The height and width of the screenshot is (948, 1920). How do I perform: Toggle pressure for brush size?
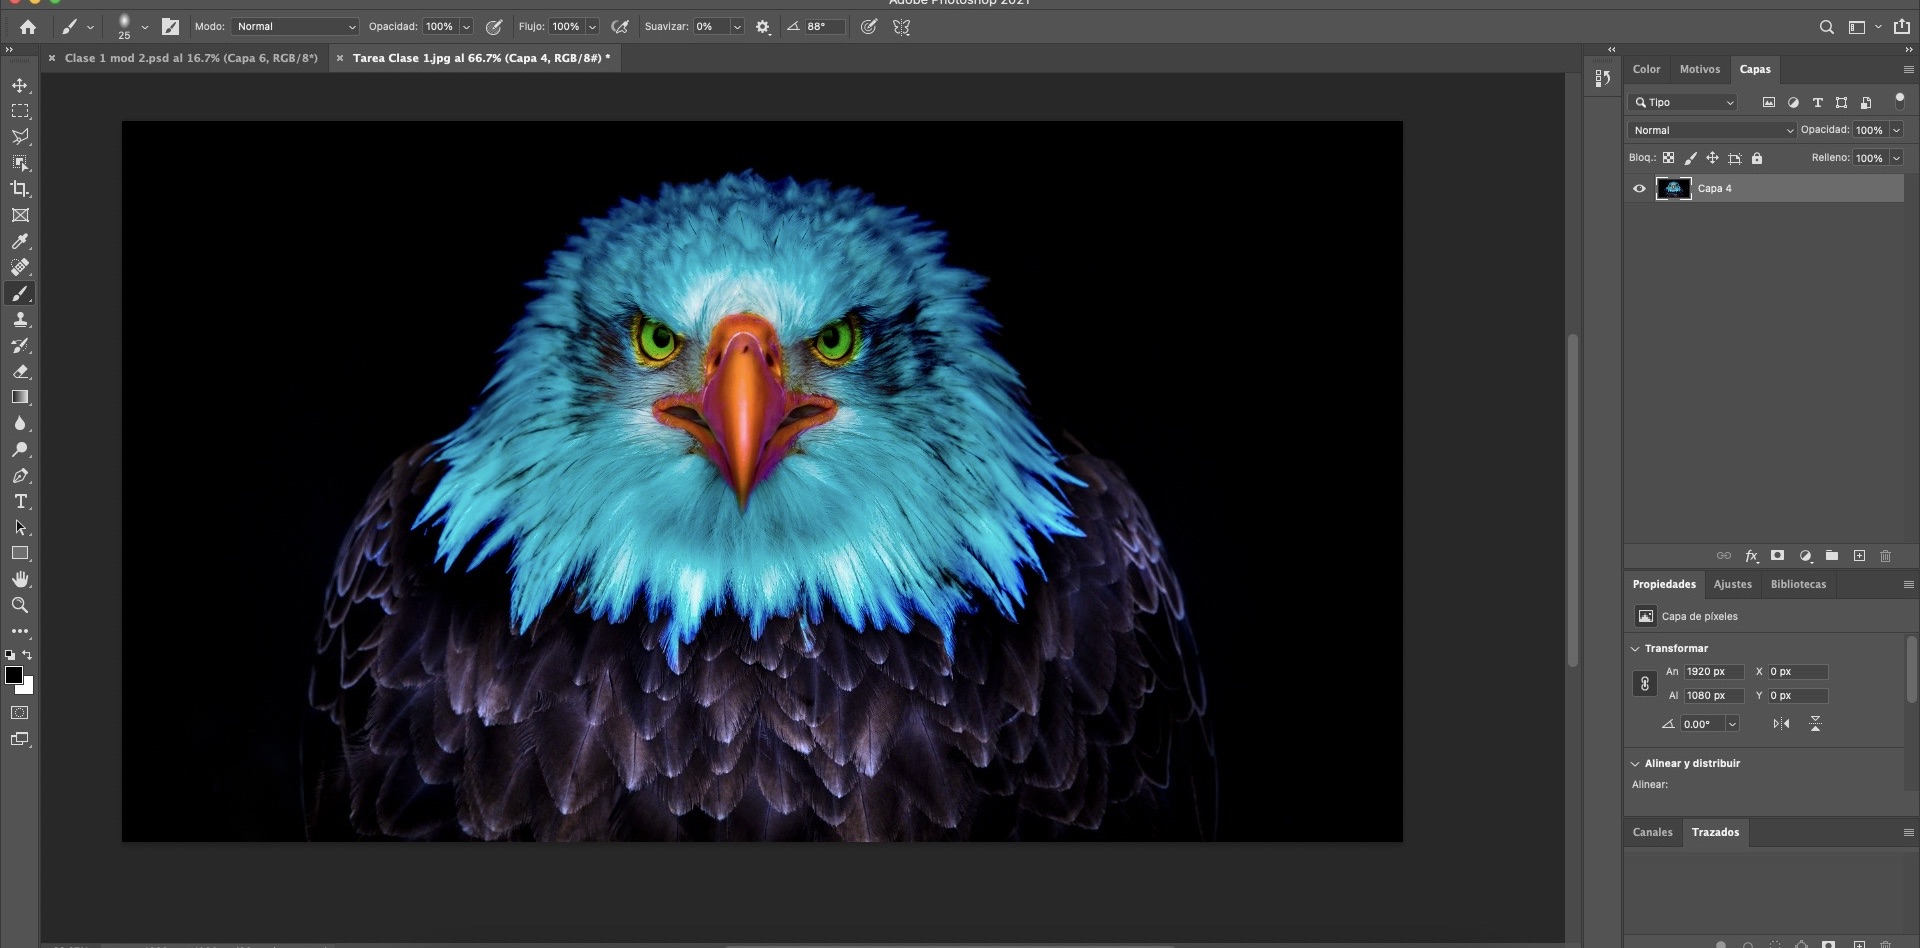click(x=869, y=27)
